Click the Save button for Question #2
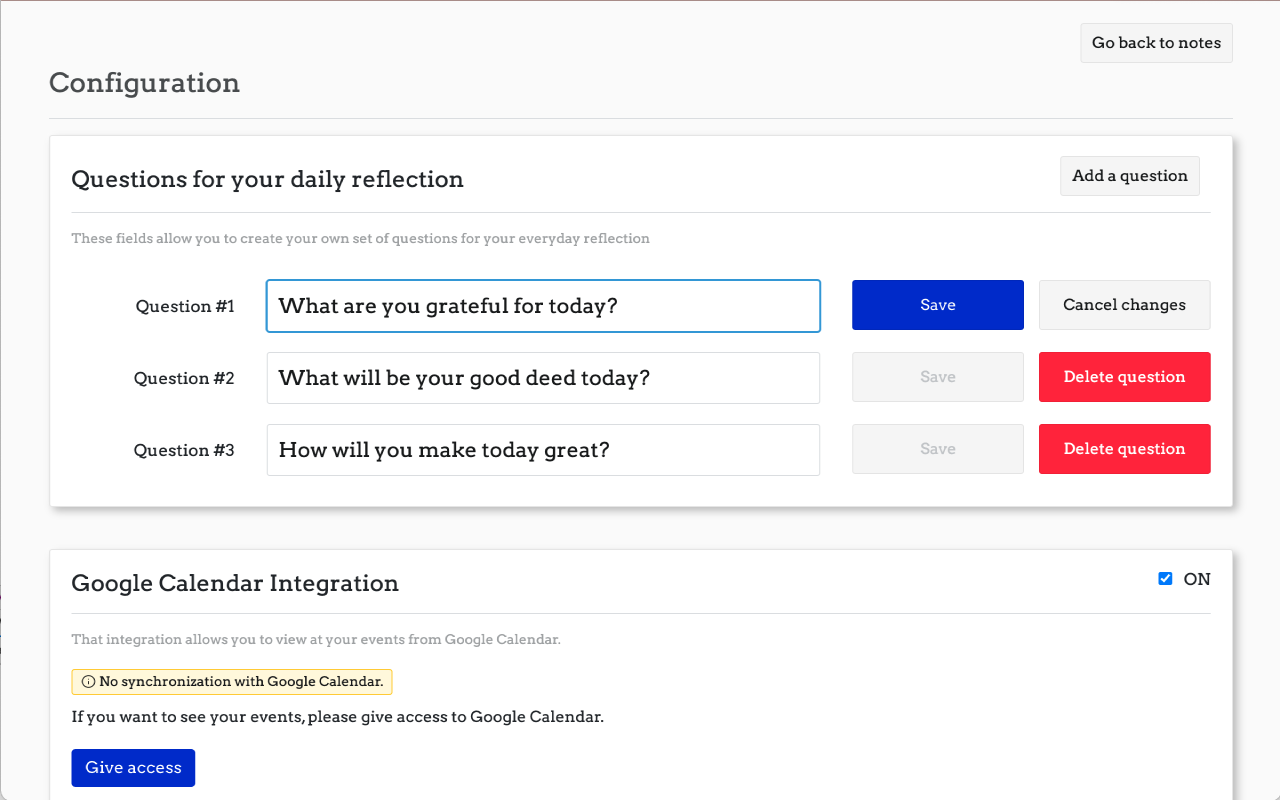The height and width of the screenshot is (800, 1280). point(937,377)
